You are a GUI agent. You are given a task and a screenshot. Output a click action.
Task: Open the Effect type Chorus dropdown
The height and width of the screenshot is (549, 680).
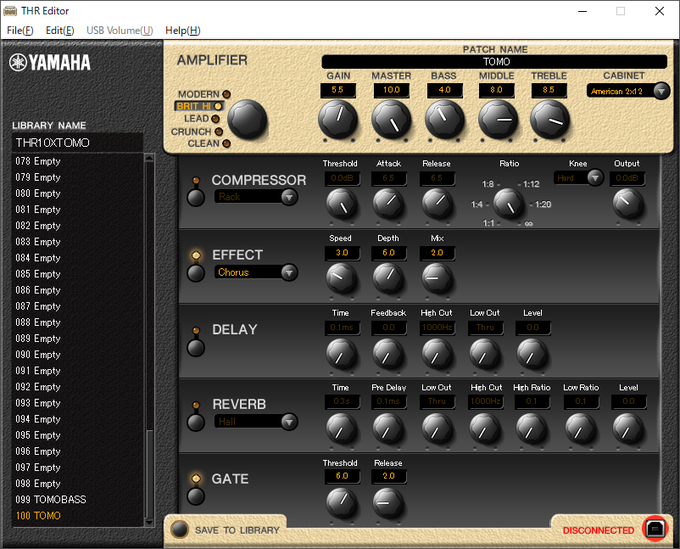coord(256,272)
